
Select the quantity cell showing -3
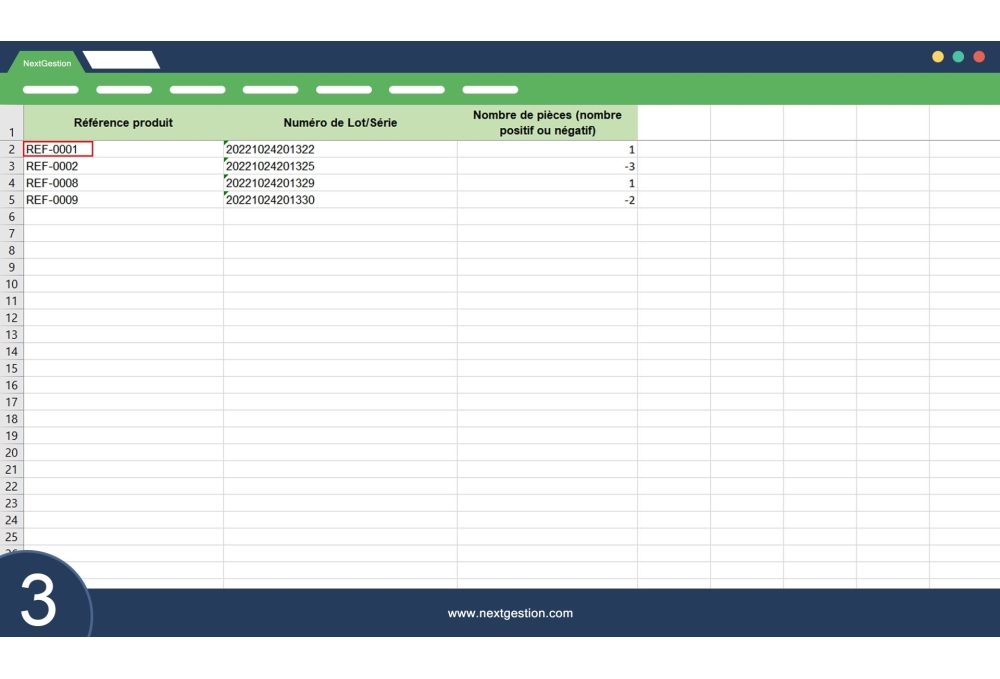[547, 167]
